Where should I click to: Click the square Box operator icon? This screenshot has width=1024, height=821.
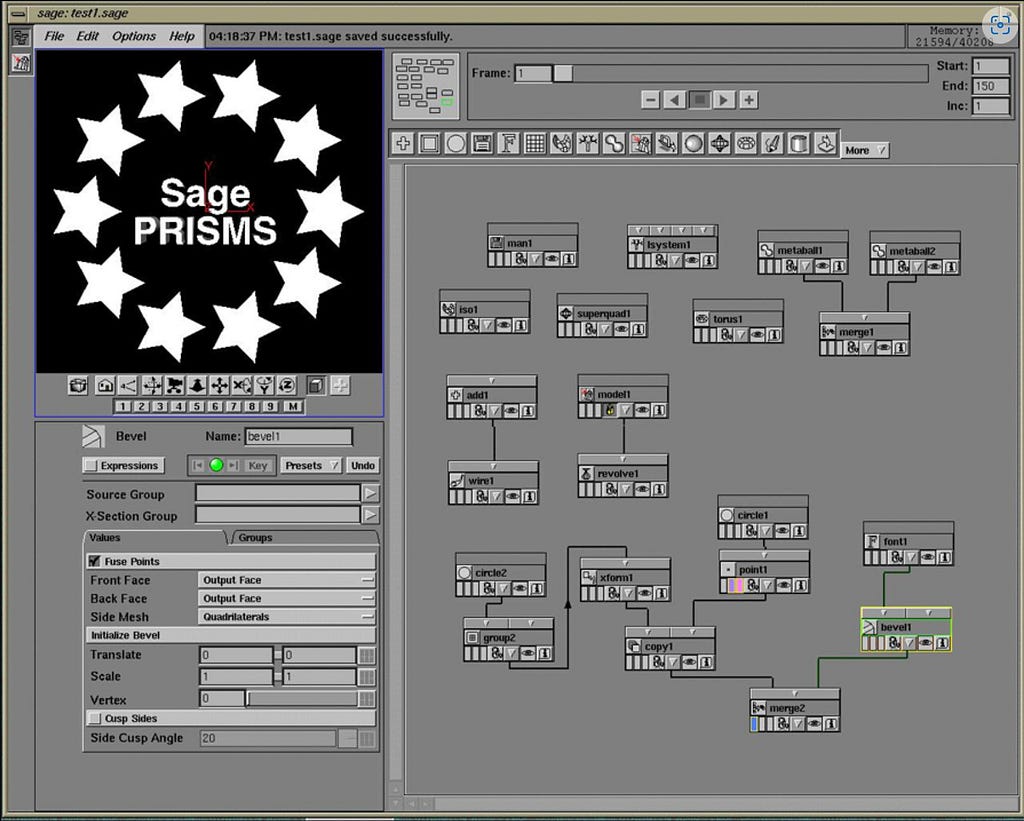pos(429,143)
